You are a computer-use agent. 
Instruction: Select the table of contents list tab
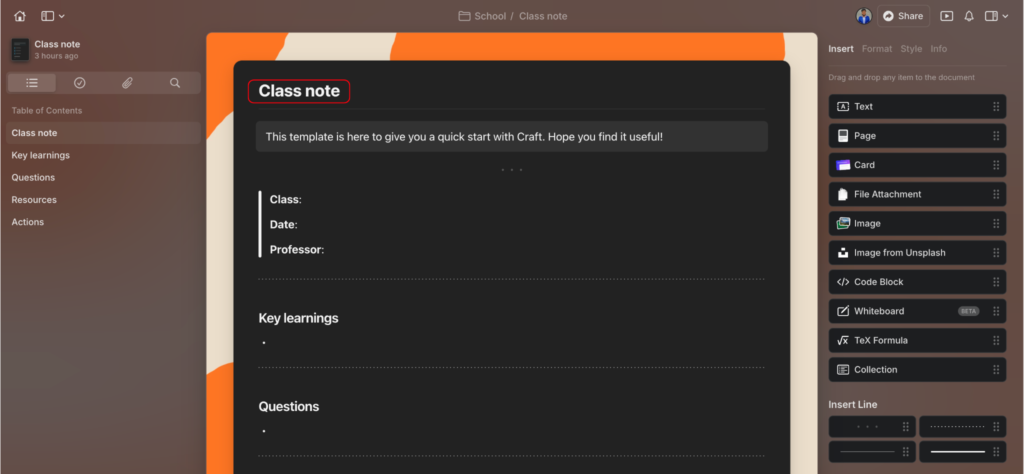(32, 83)
